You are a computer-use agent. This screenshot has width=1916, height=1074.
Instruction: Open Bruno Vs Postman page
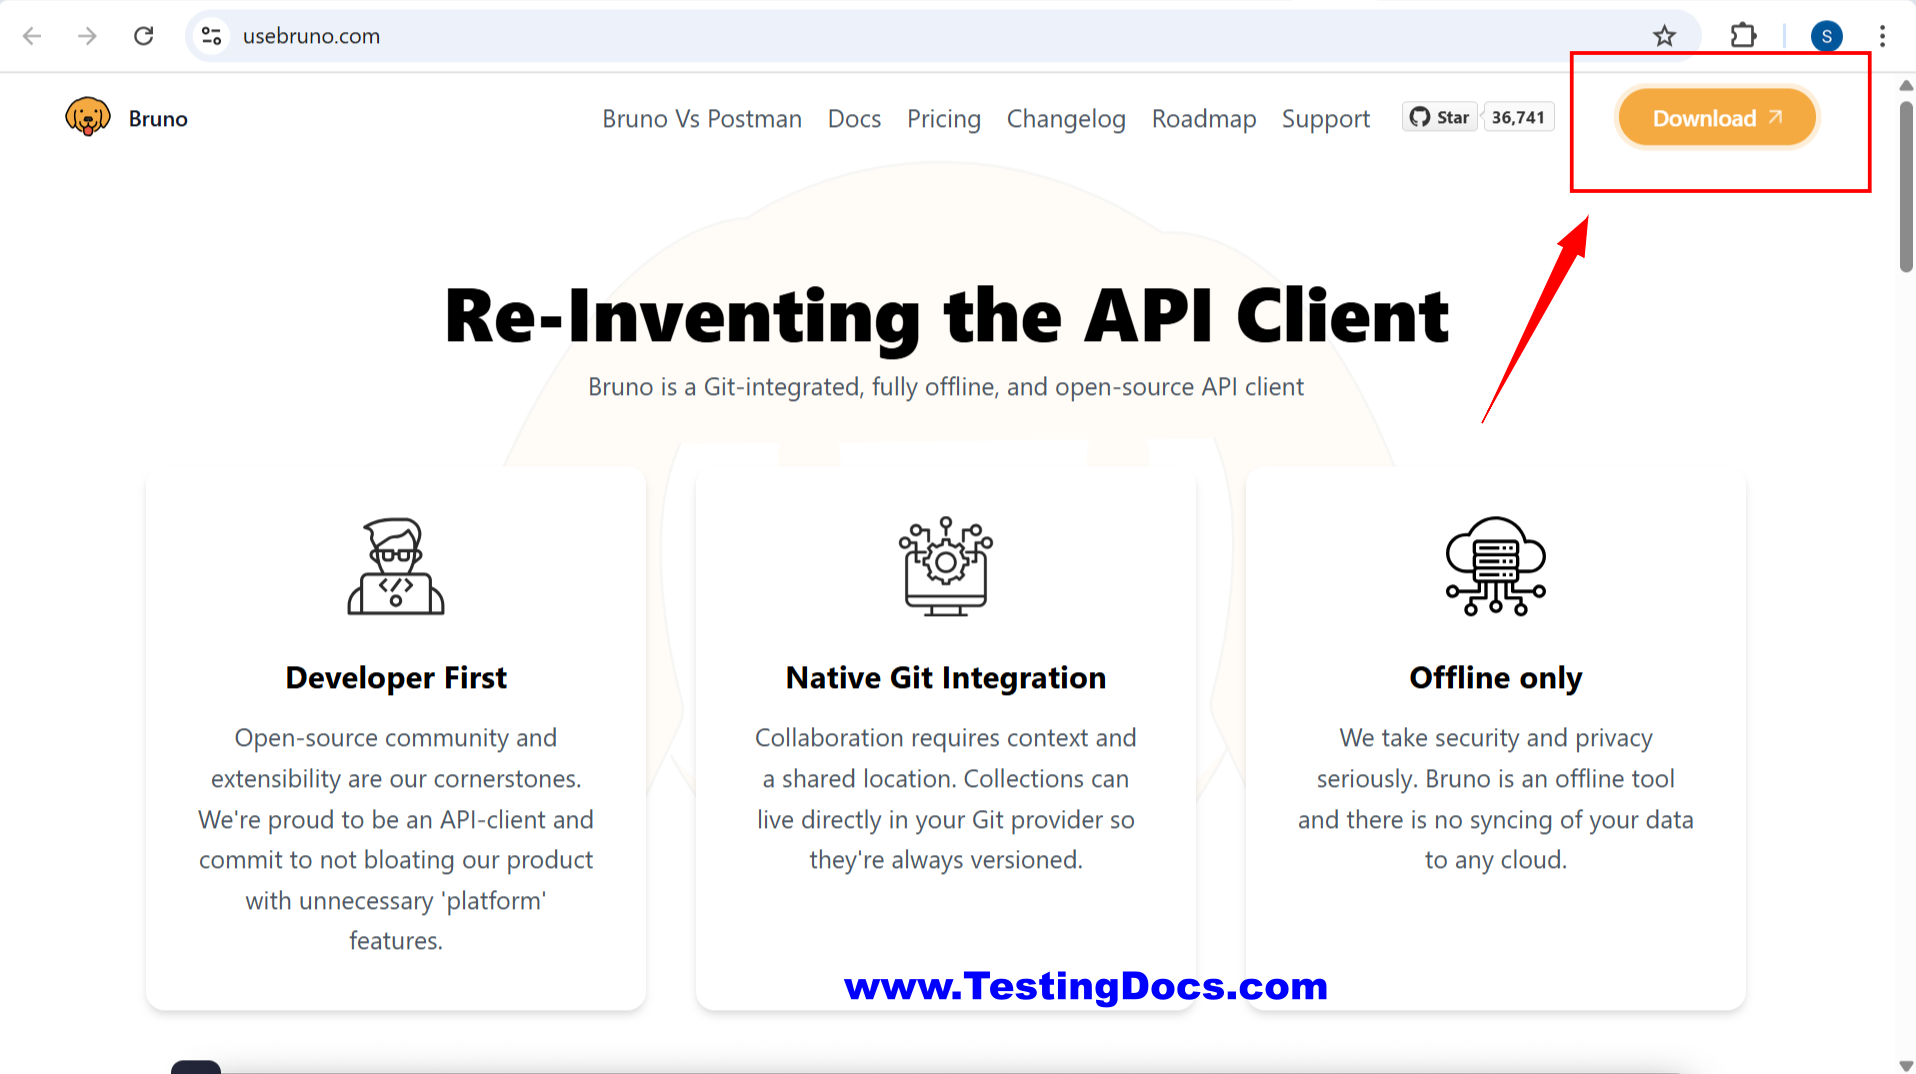(702, 118)
